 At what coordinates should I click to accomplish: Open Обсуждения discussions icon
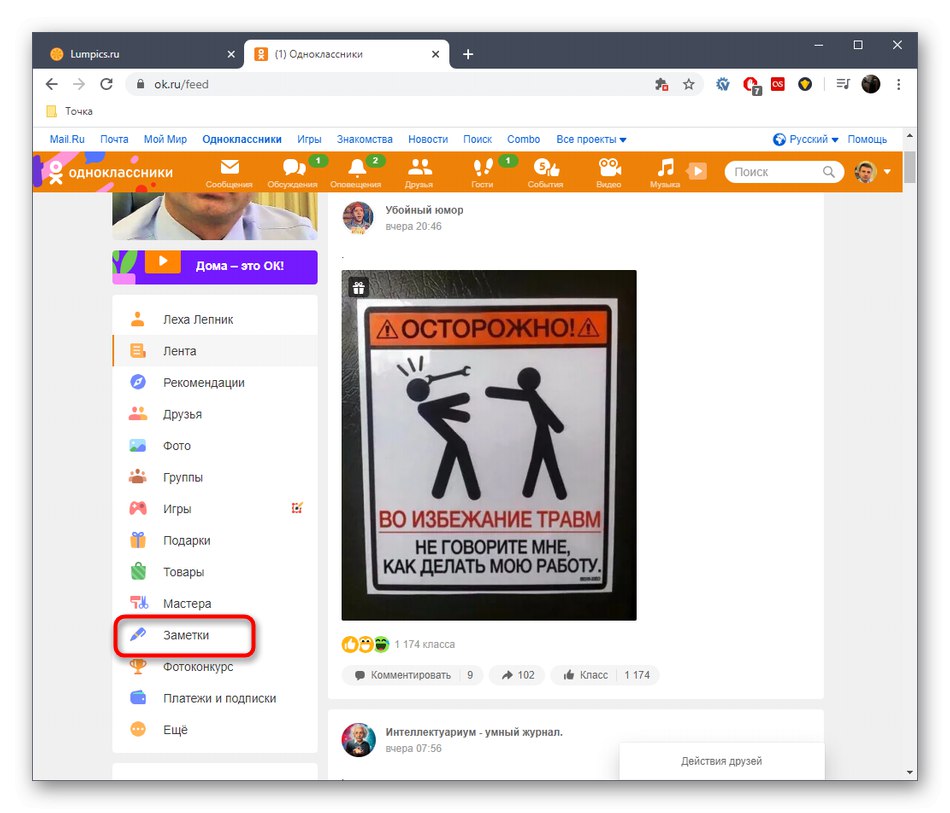[293, 173]
